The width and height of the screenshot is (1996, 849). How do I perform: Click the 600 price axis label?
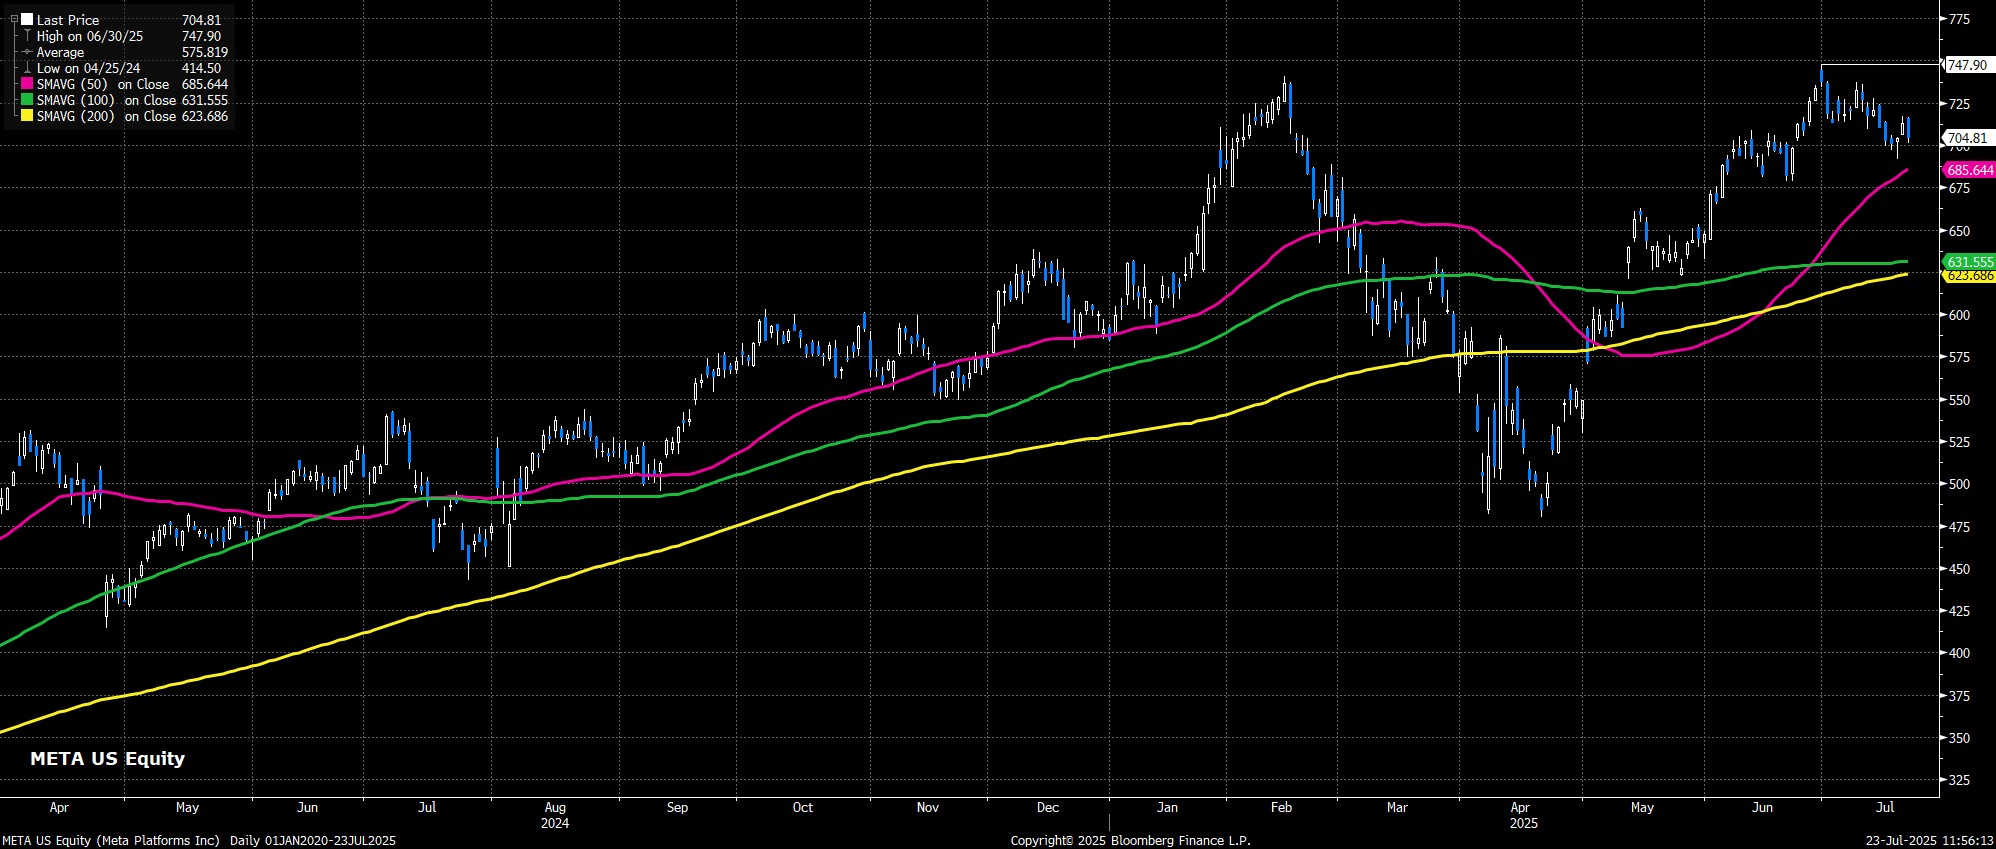(1958, 315)
